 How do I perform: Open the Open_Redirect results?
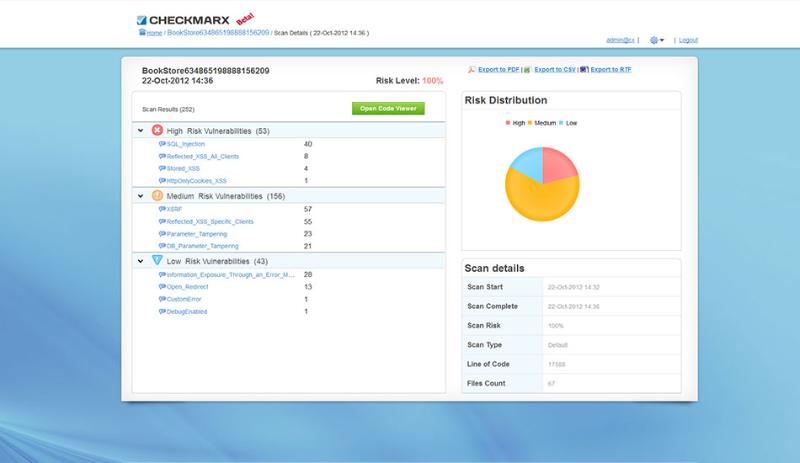tap(187, 287)
